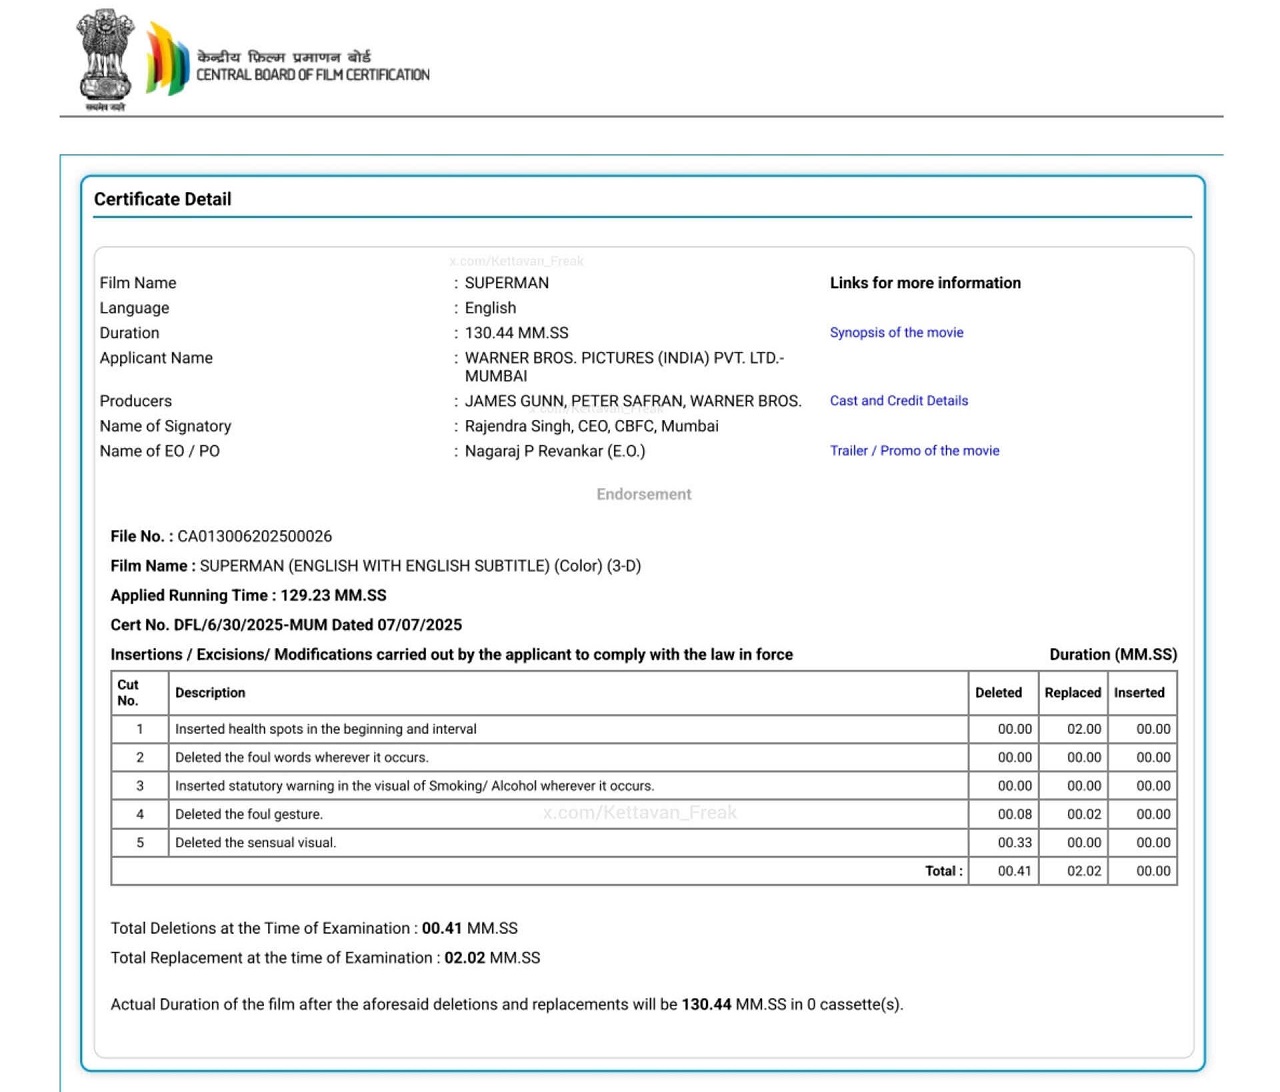Select Total Replacement at time of Examination line

point(325,958)
